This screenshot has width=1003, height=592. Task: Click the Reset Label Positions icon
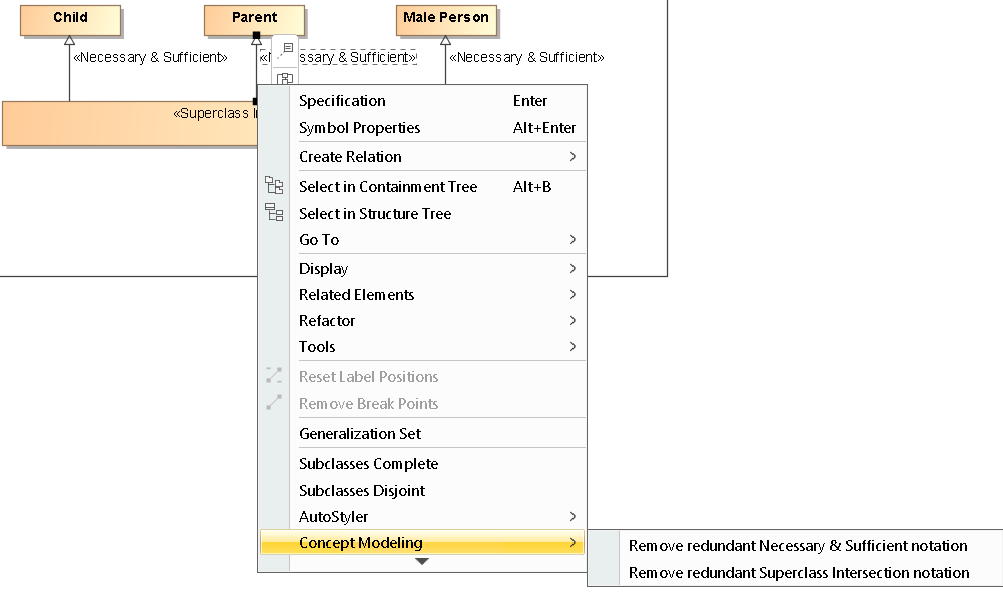(274, 376)
